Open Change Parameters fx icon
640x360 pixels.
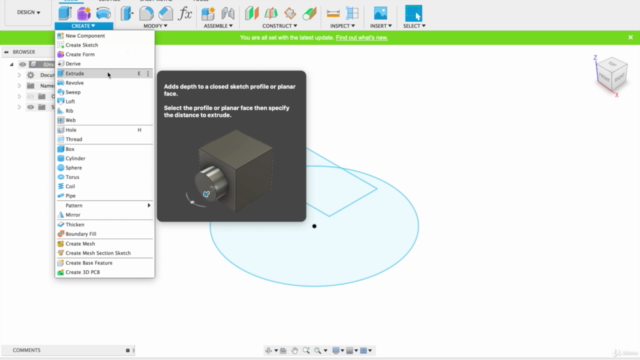[x=185, y=13]
